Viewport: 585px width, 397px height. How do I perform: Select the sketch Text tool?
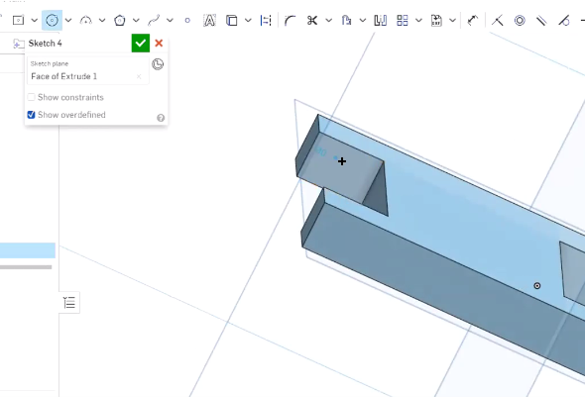point(209,20)
